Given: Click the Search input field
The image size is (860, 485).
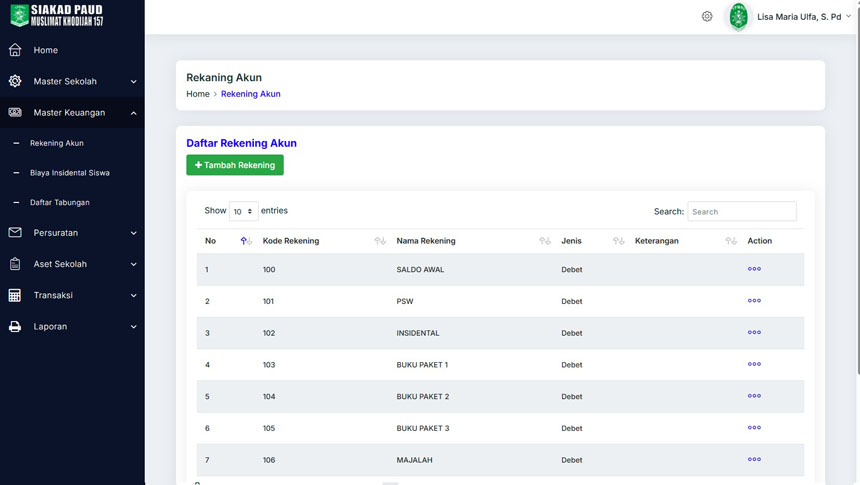Looking at the screenshot, I should coord(741,212).
